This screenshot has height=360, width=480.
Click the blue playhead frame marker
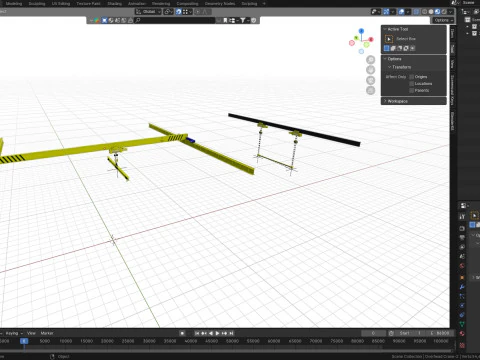(x=24, y=341)
